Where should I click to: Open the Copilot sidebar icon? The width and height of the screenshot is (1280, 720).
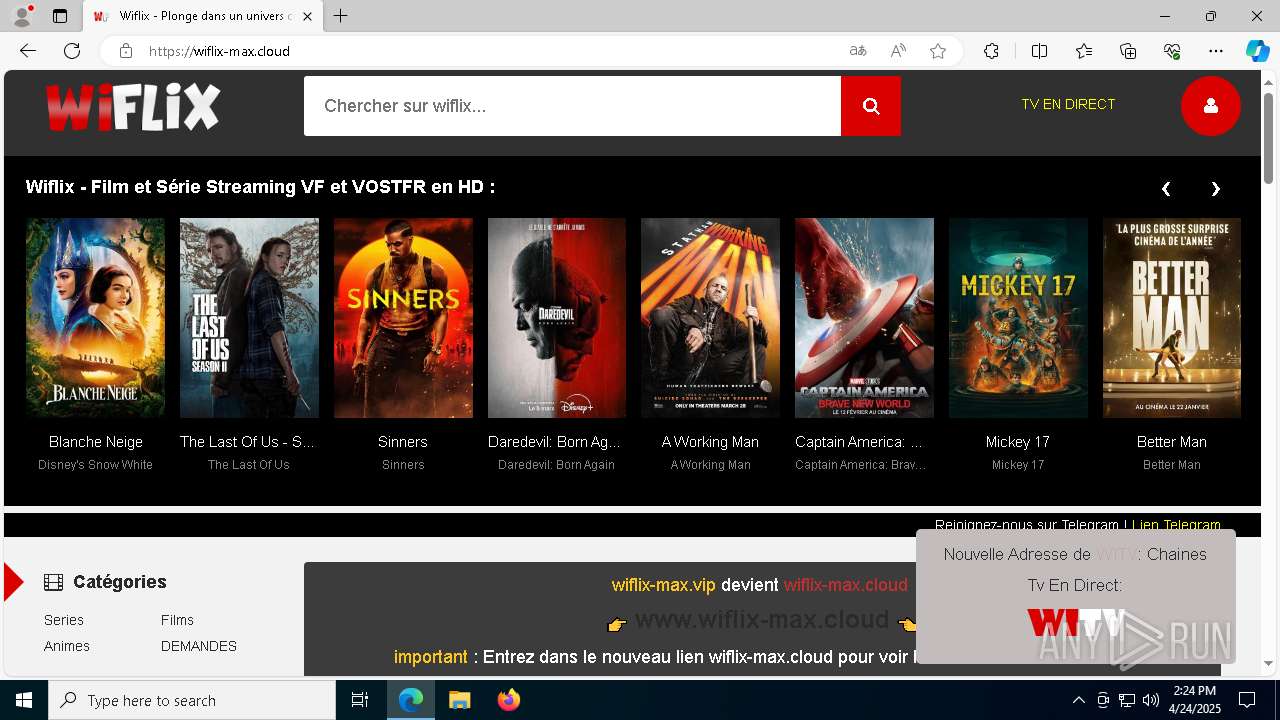(1257, 51)
